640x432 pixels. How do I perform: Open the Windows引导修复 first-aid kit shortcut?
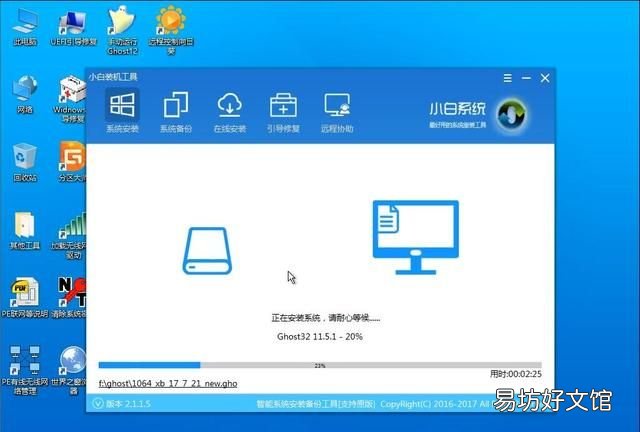tap(72, 99)
